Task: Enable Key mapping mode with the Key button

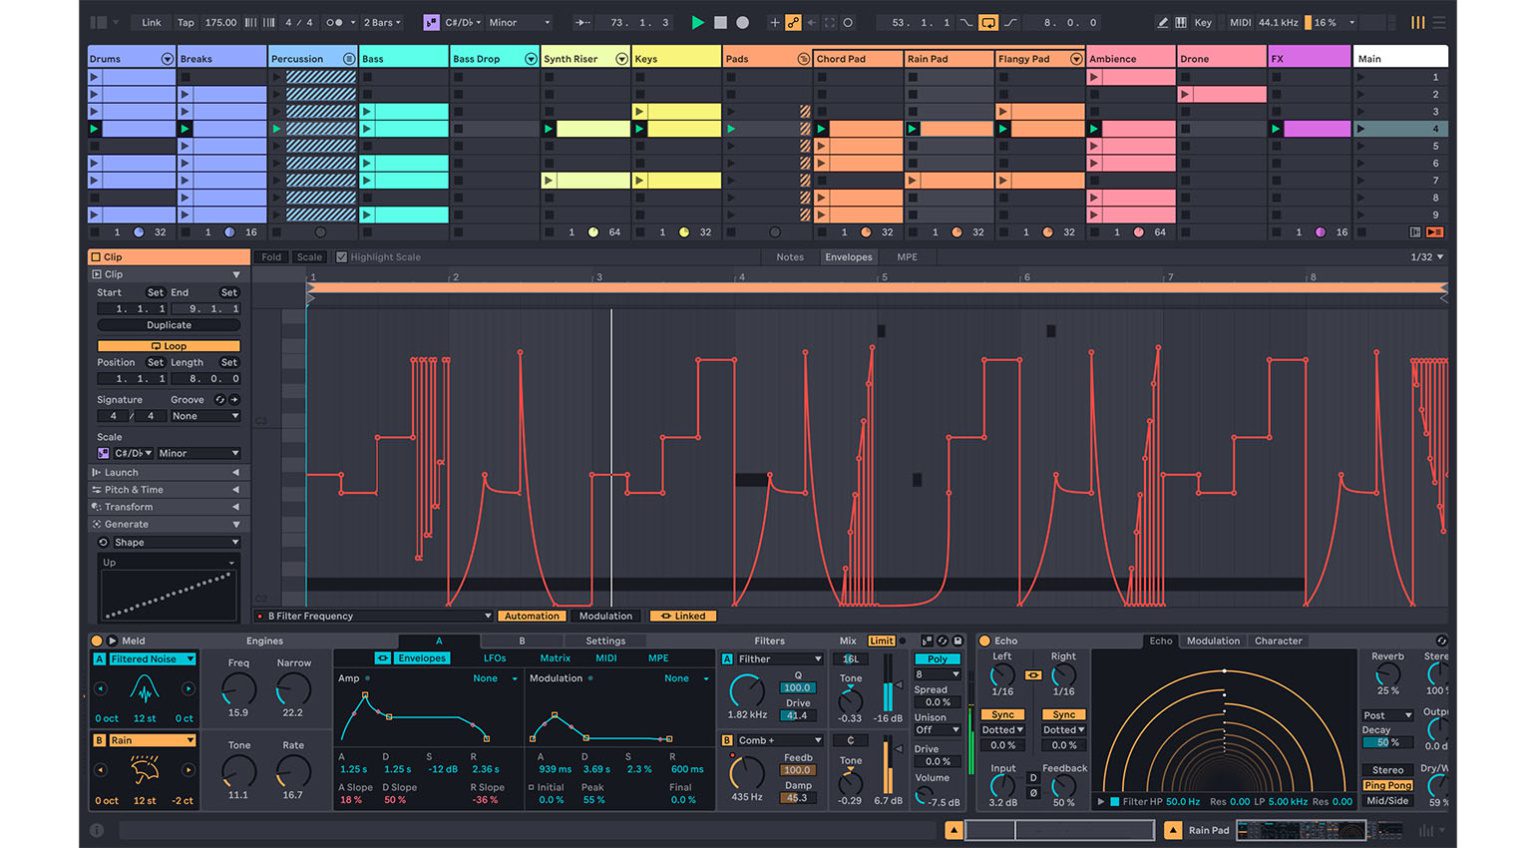Action: [x=1203, y=21]
